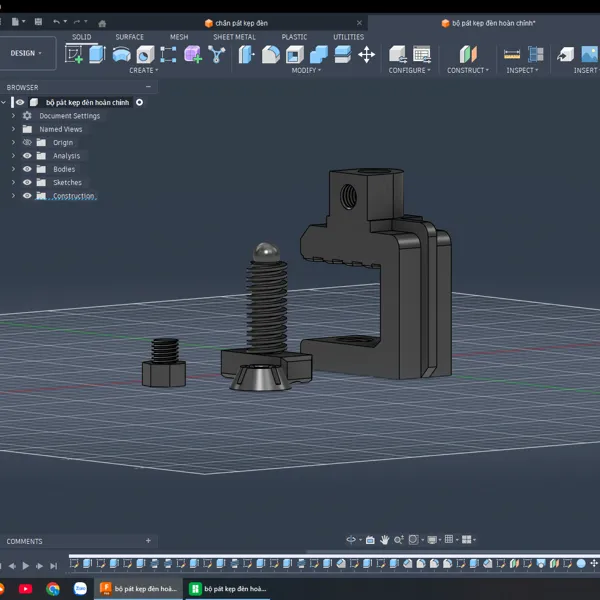Switch to the MESH tab

click(x=179, y=37)
